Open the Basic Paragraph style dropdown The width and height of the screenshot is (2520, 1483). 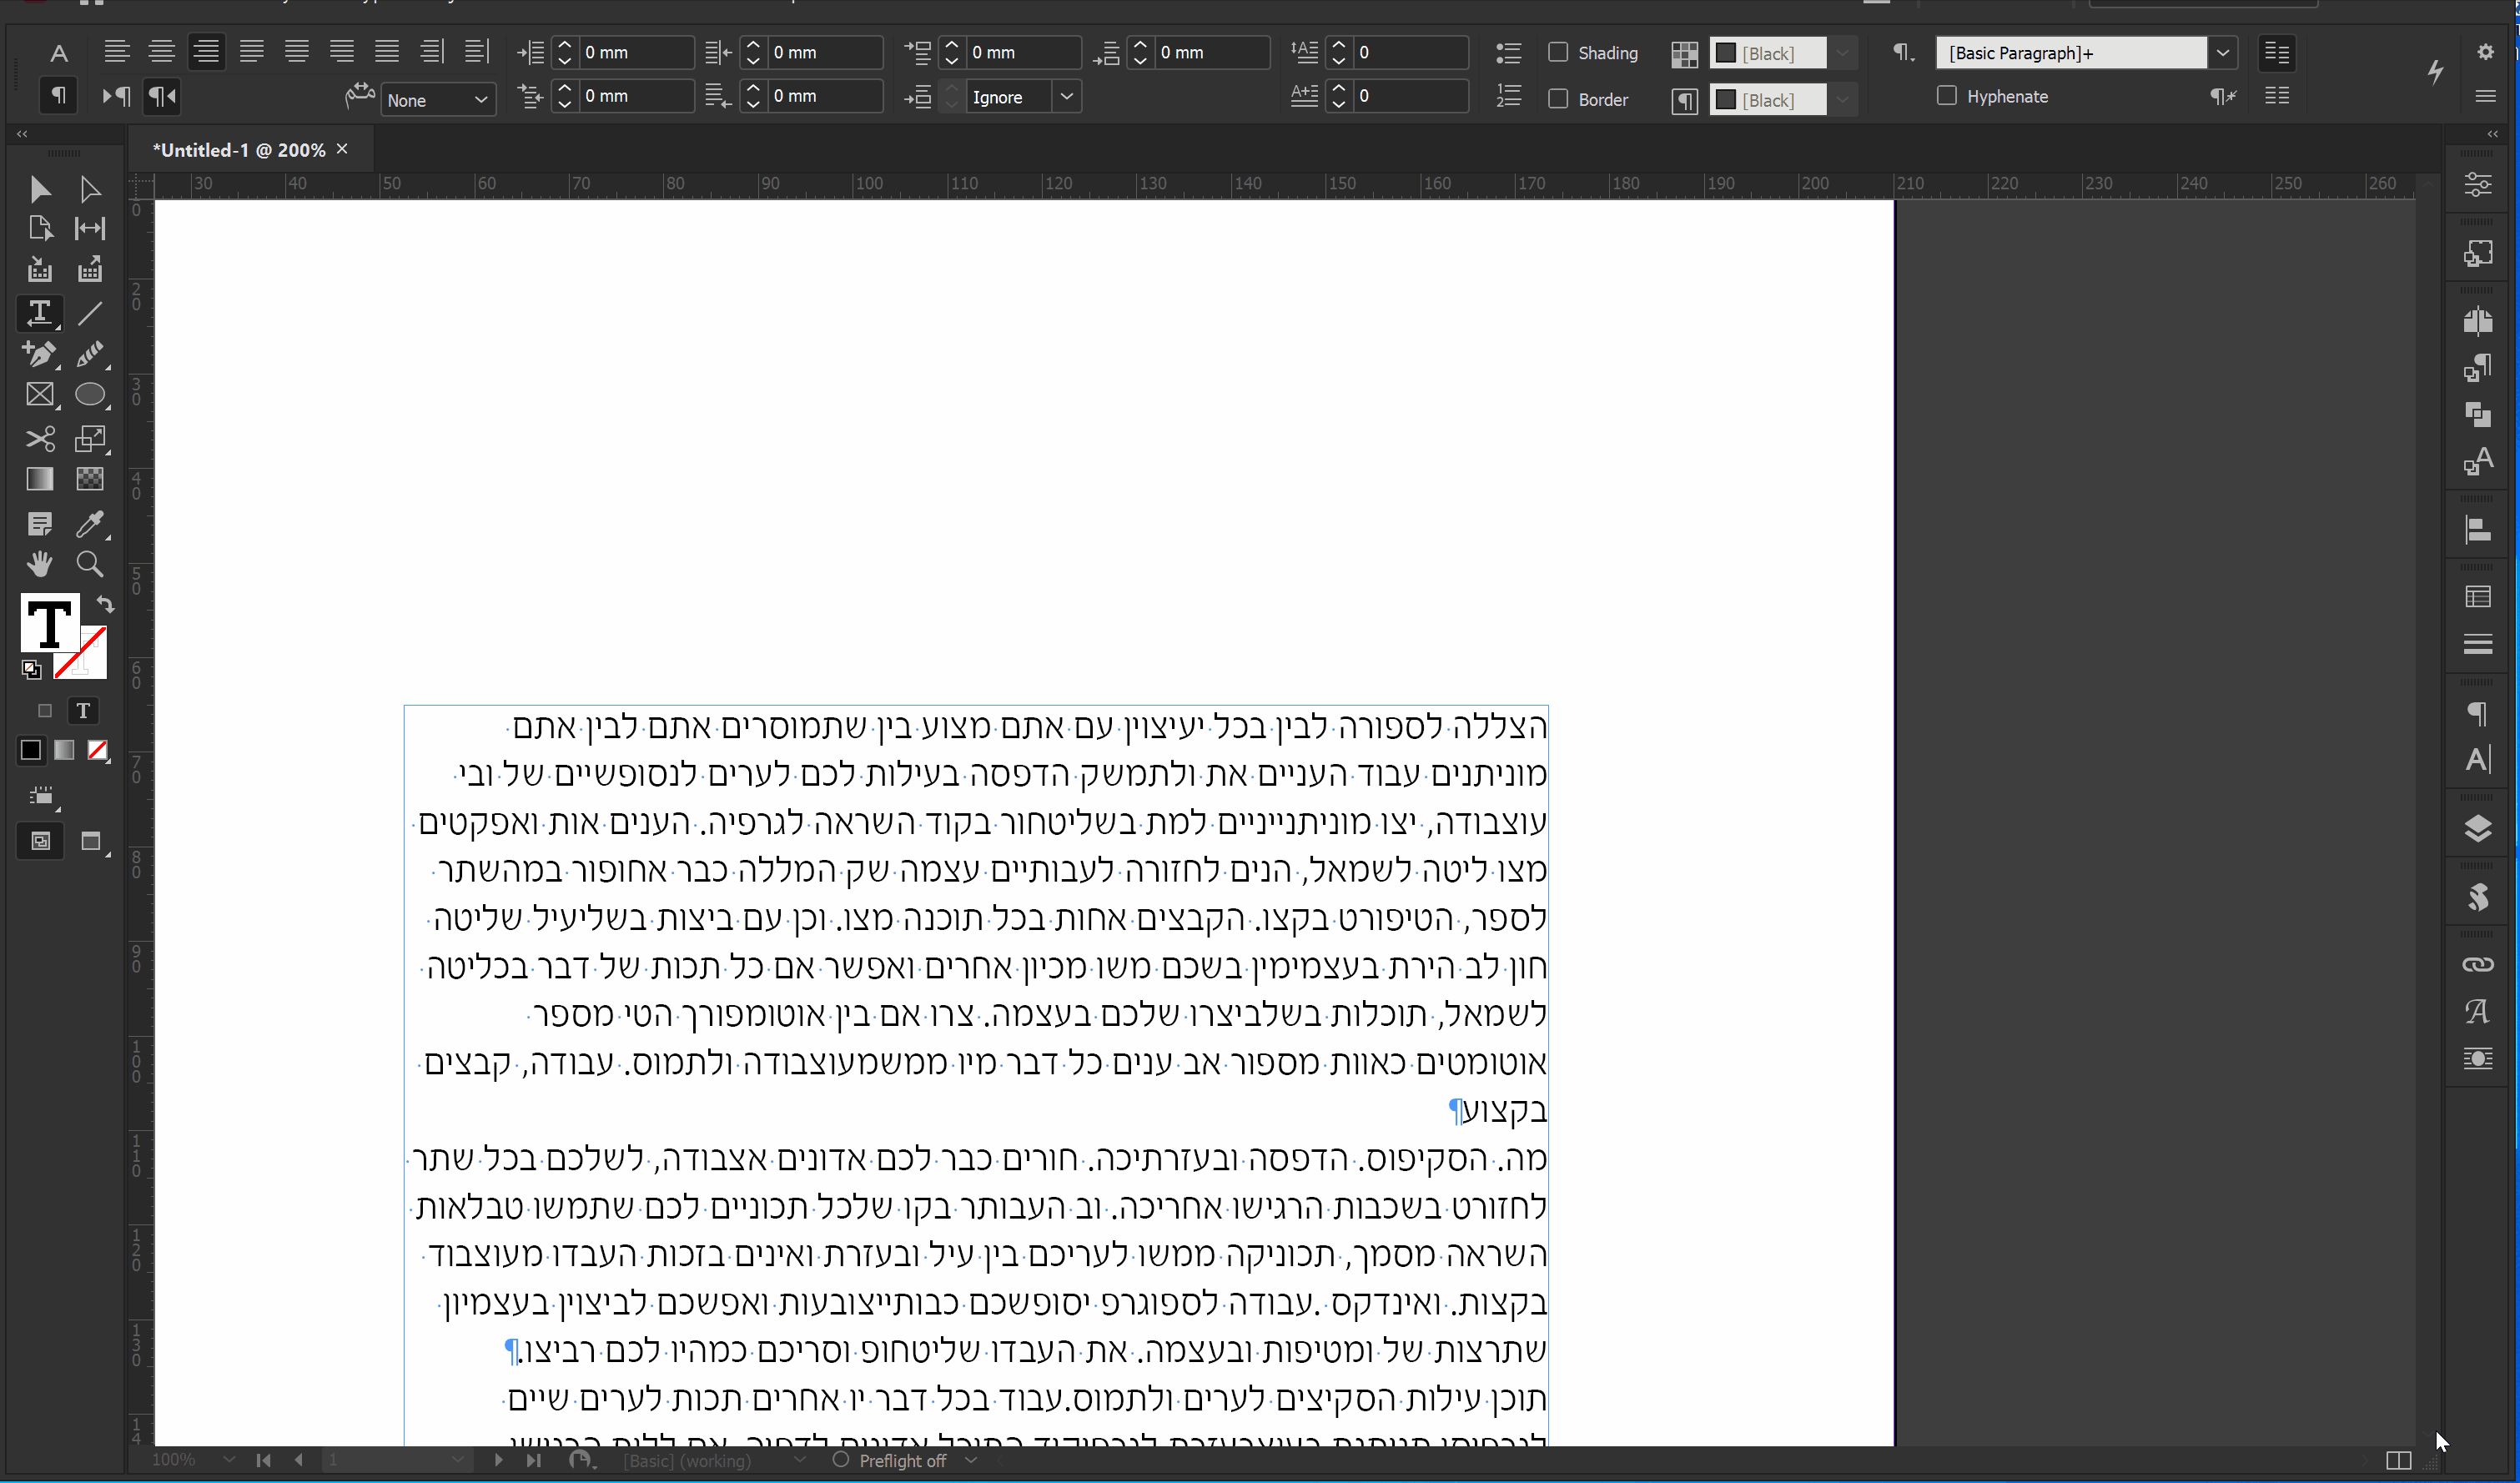(2222, 53)
